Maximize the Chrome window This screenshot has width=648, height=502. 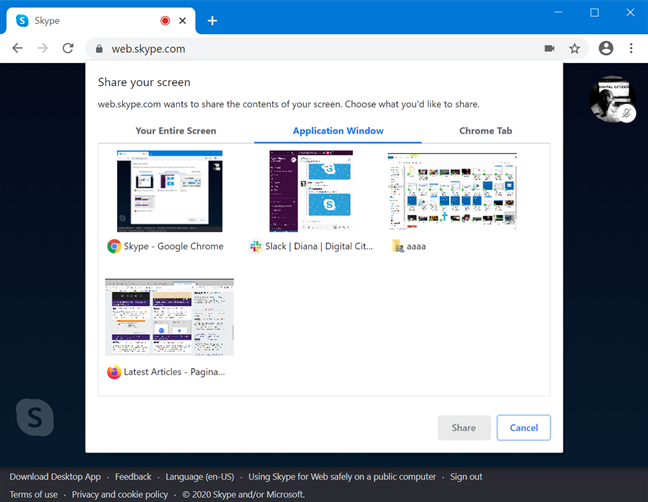pos(594,12)
